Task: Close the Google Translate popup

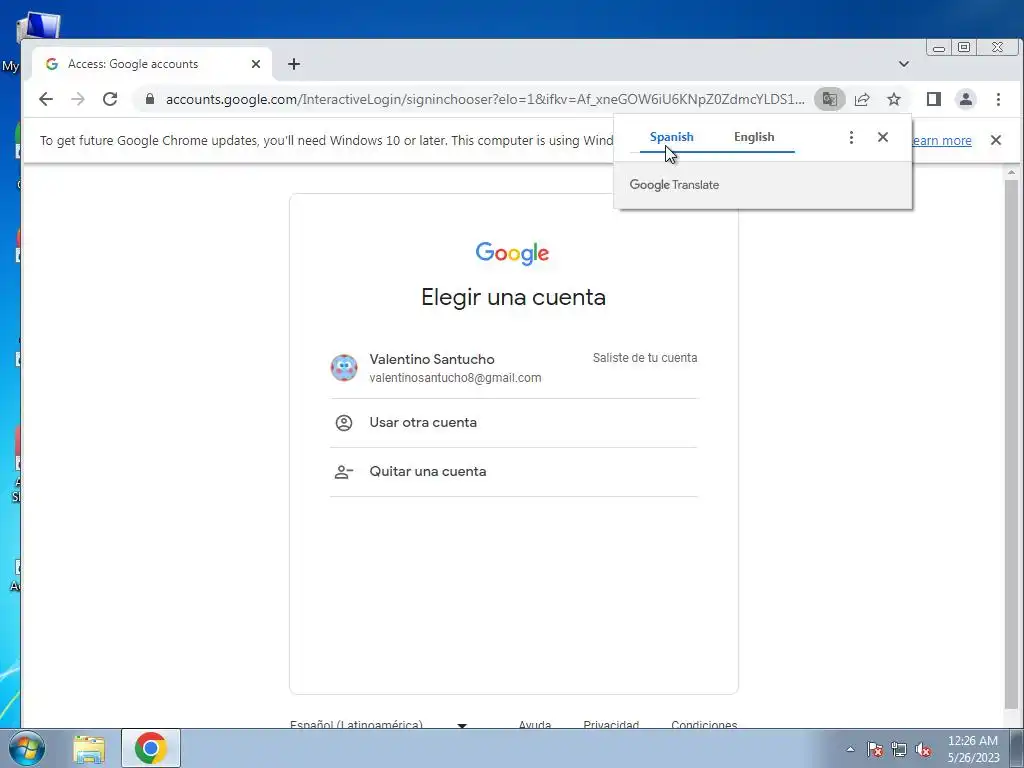Action: click(x=883, y=137)
